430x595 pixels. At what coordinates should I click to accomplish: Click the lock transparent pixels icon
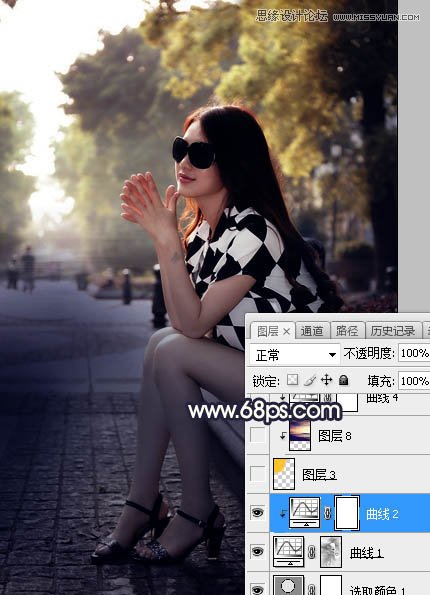pyautogui.click(x=292, y=380)
